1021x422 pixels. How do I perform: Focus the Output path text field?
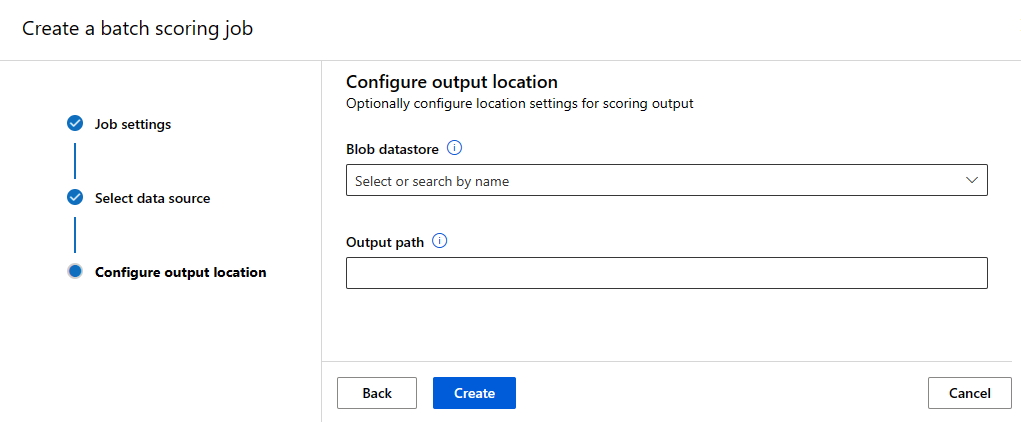click(666, 273)
